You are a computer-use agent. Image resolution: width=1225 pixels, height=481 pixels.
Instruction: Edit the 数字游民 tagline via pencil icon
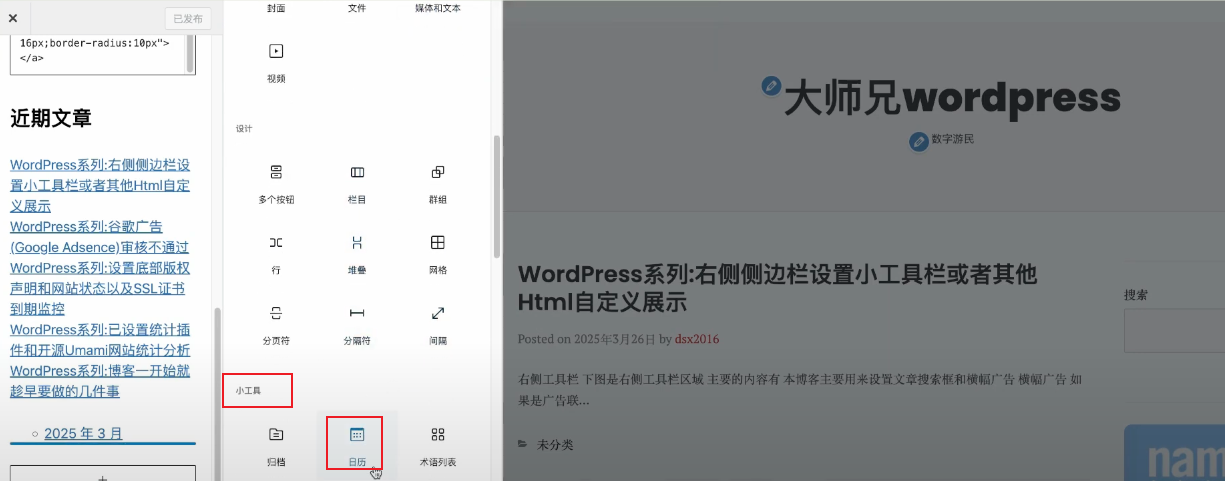click(x=919, y=142)
